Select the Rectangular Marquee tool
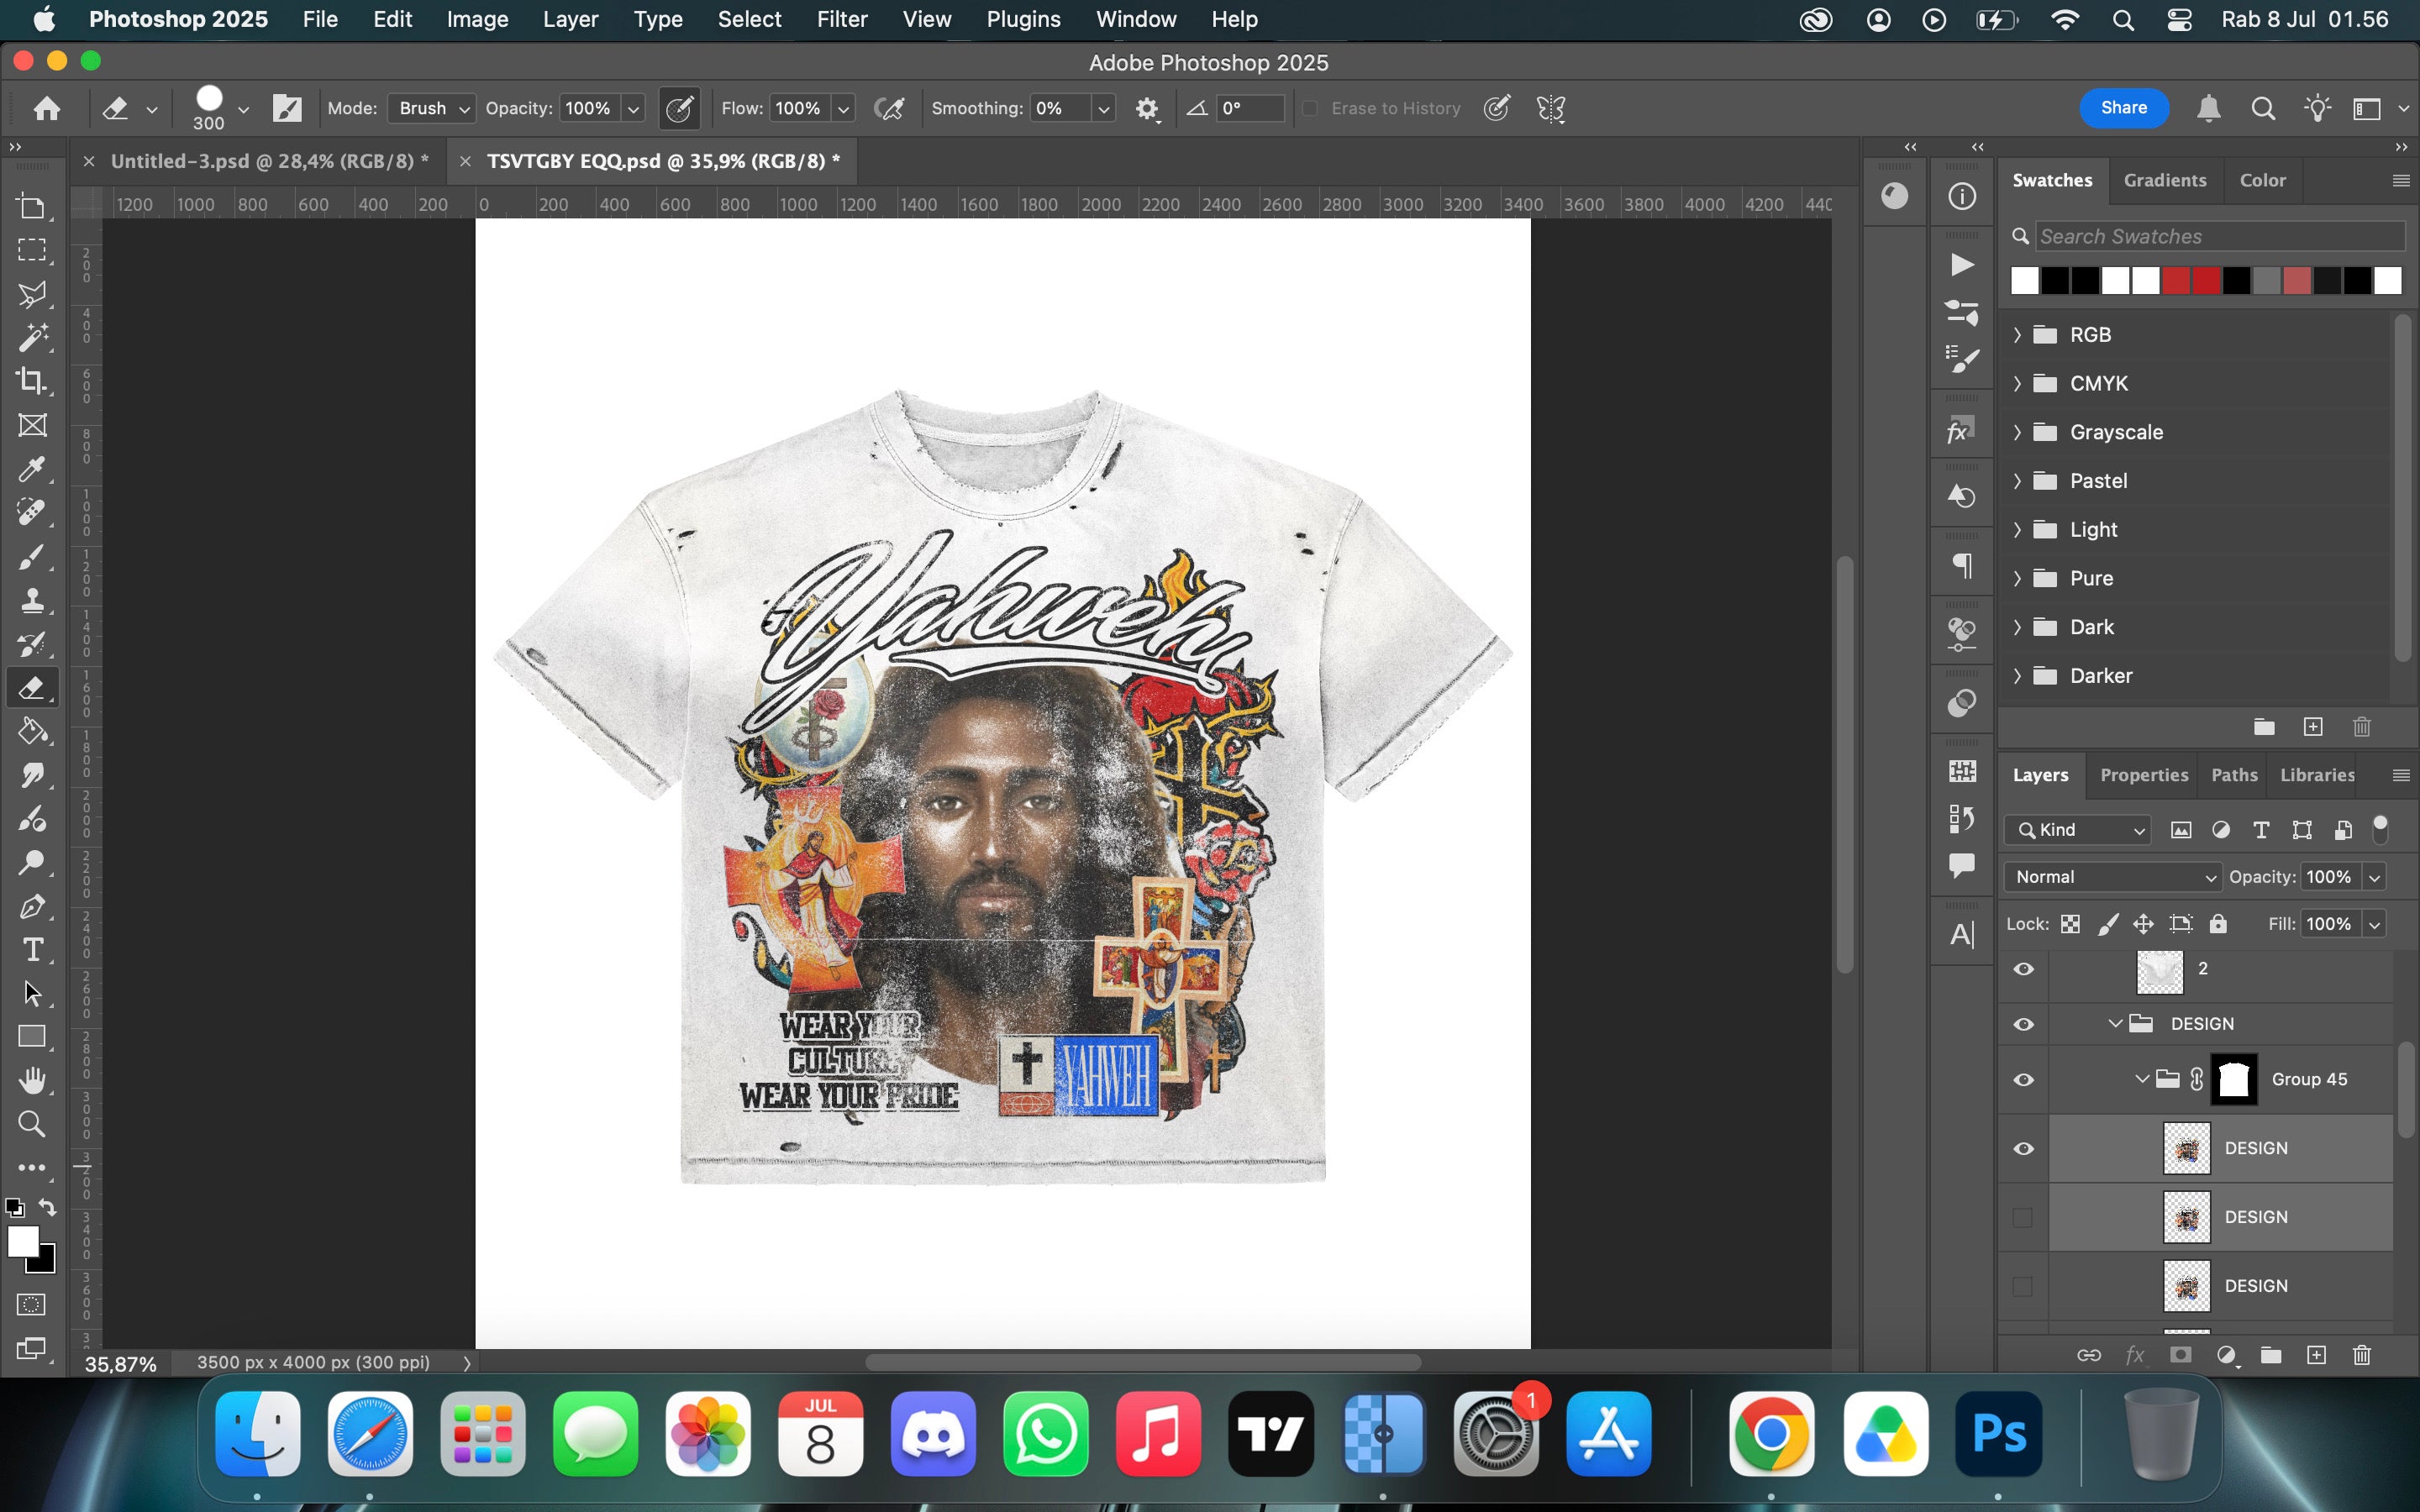 (32, 250)
